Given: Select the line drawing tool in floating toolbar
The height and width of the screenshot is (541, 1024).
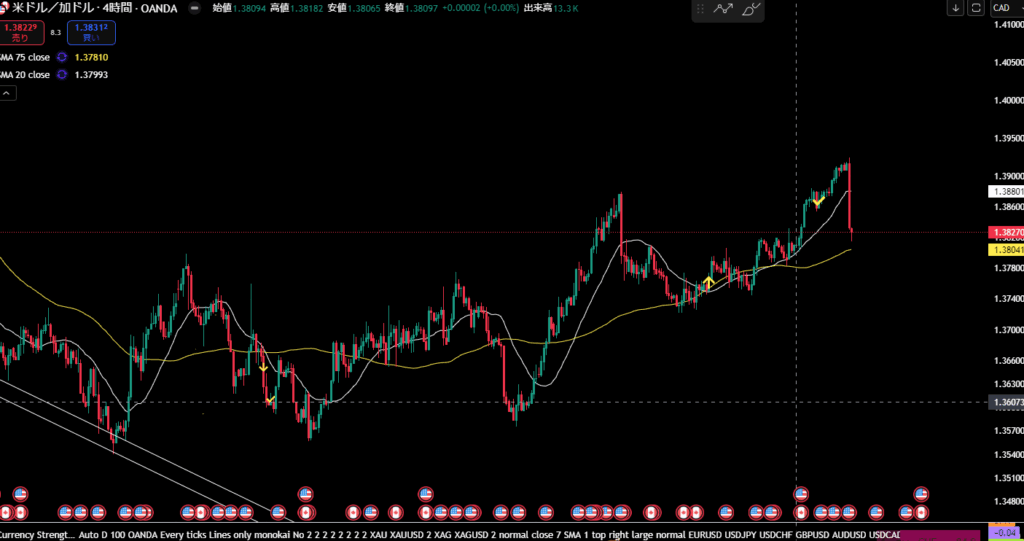Looking at the screenshot, I should pyautogui.click(x=724, y=11).
